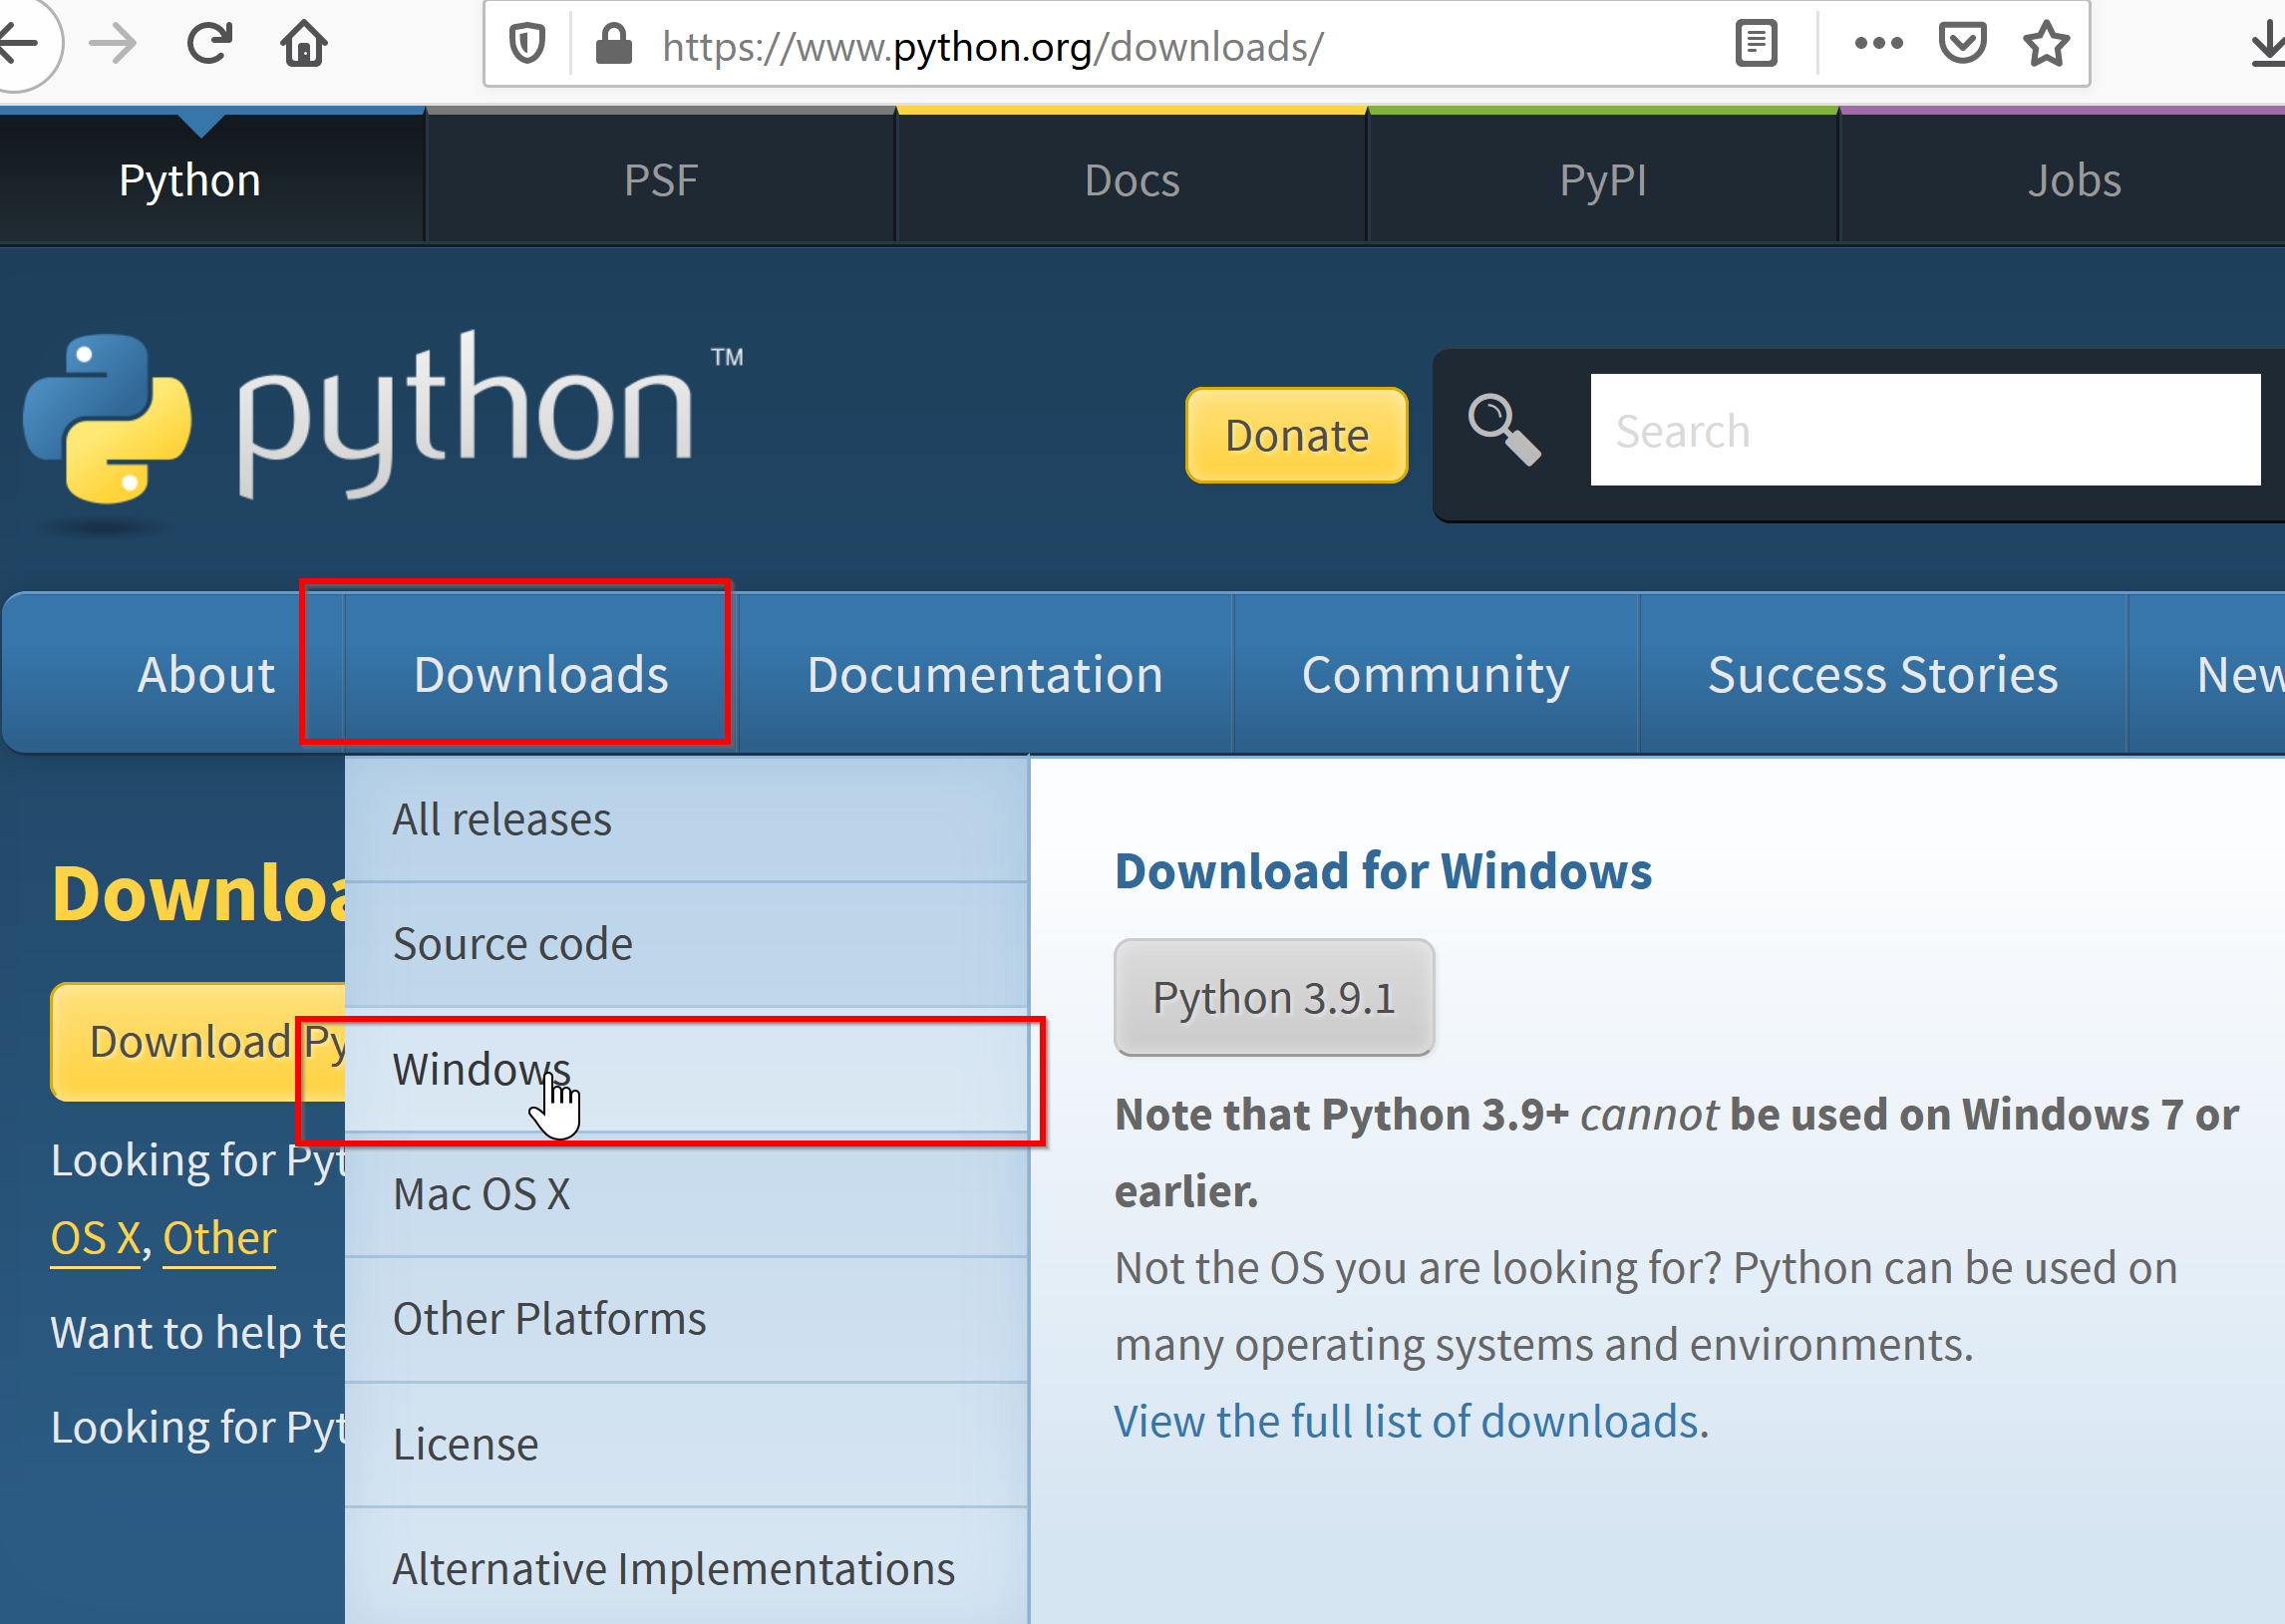Choose Alternative Implementations in dropdown
The height and width of the screenshot is (1624, 2285).
click(687, 1568)
